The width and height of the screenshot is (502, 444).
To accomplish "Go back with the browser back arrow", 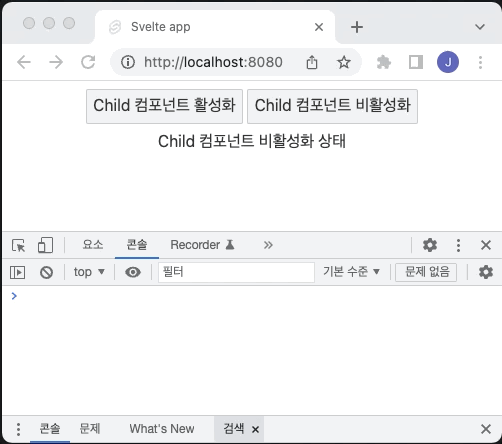I will tap(24, 62).
